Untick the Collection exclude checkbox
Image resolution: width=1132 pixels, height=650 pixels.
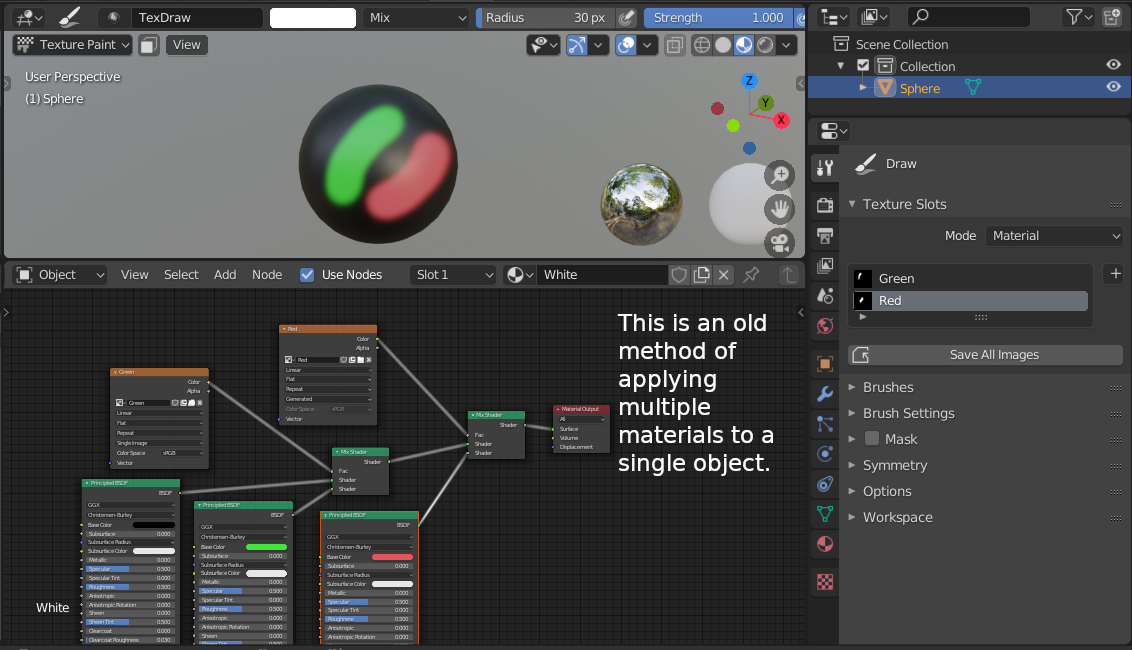863,66
